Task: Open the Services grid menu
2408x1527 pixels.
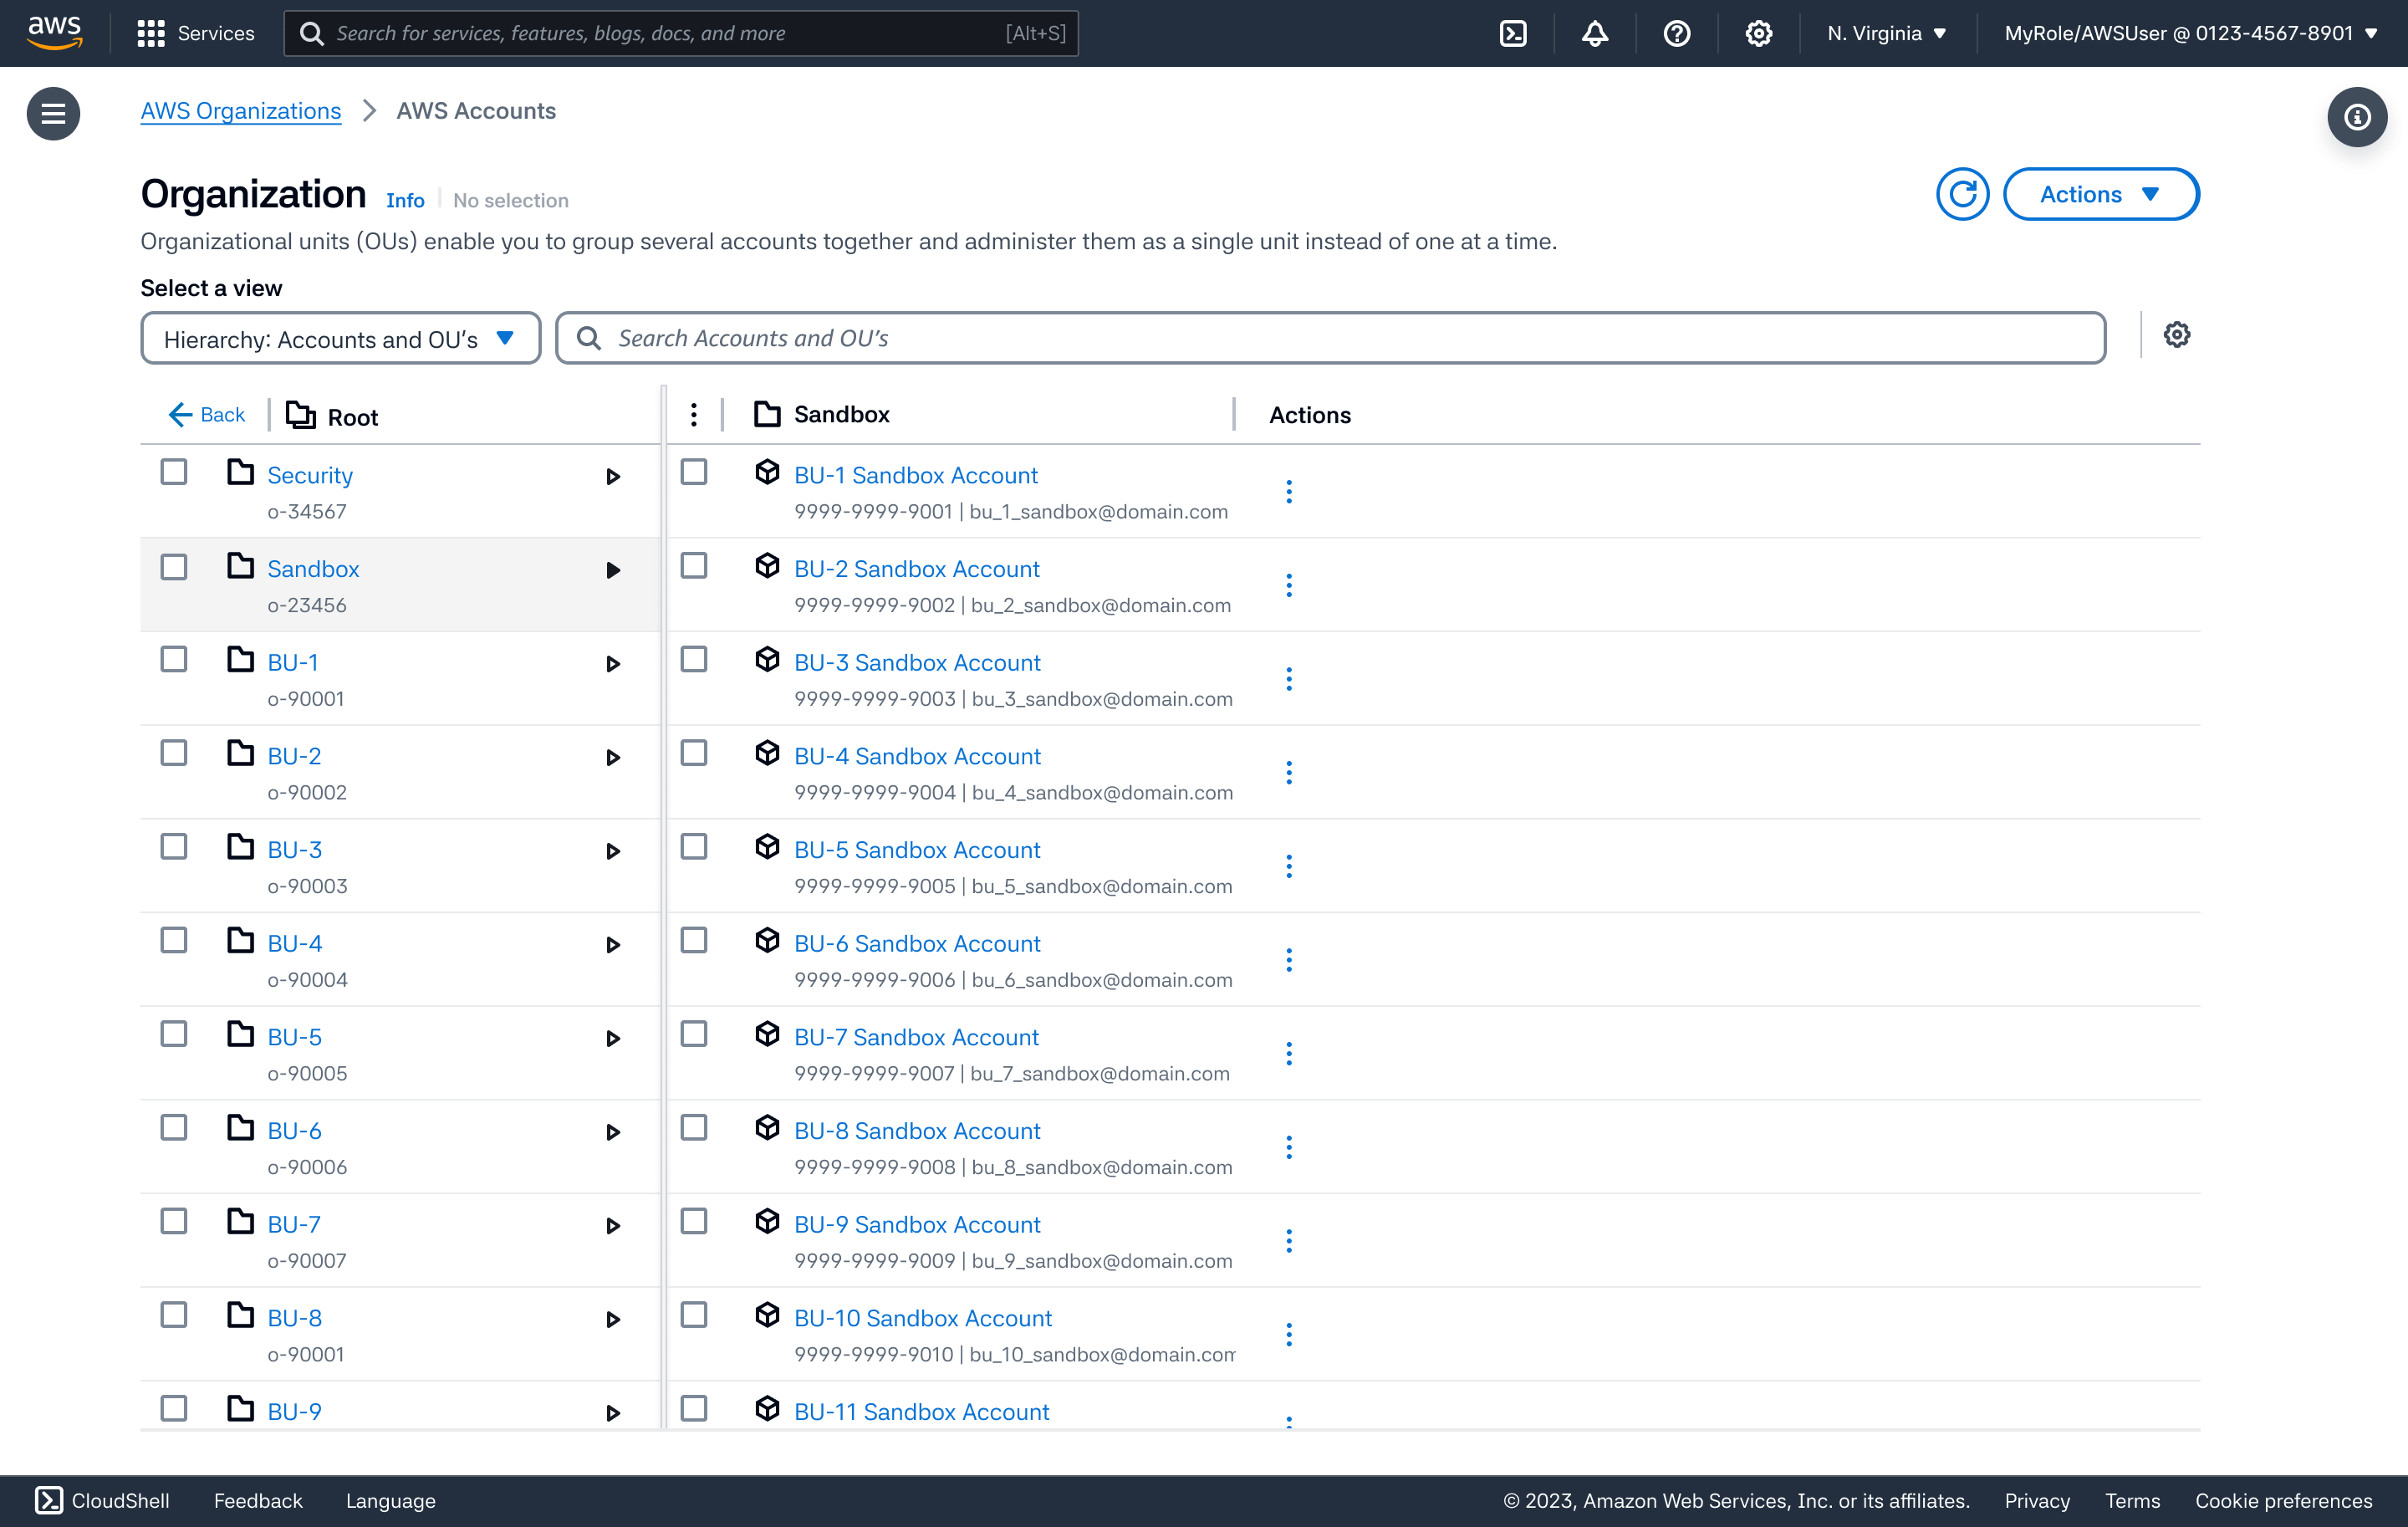Action: click(x=151, y=33)
